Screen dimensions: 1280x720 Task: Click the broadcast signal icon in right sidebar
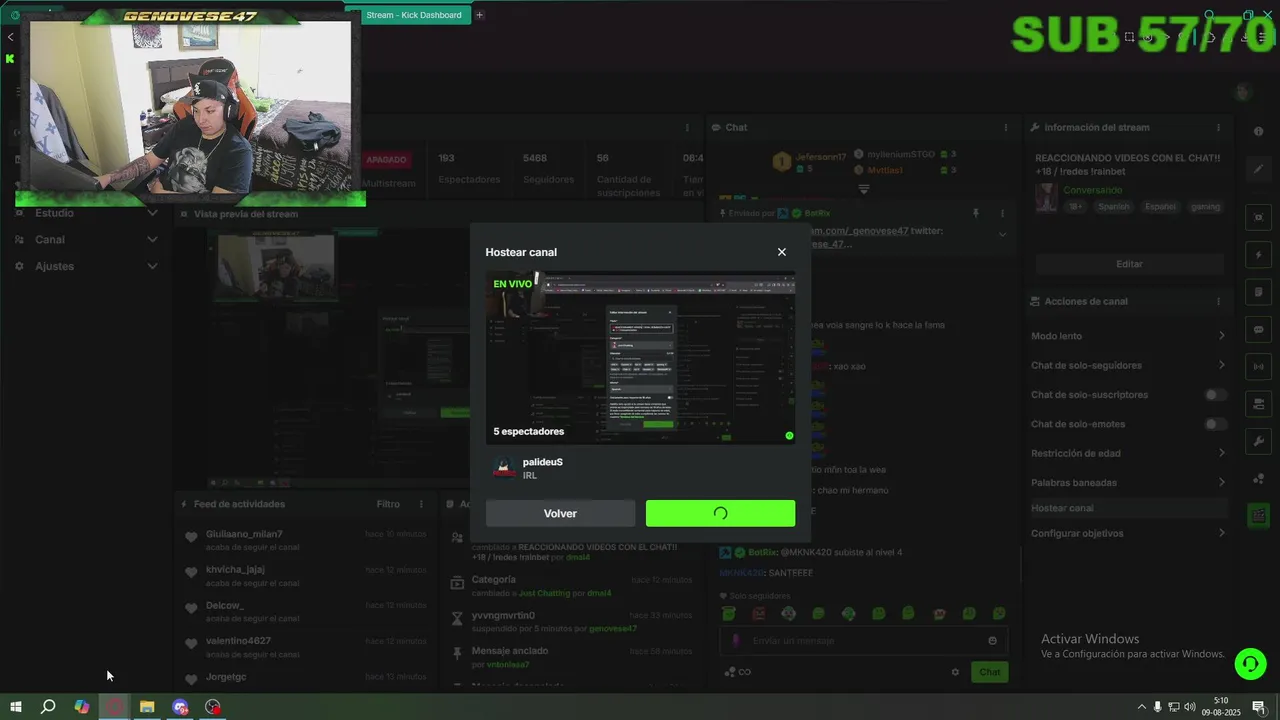(1259, 367)
